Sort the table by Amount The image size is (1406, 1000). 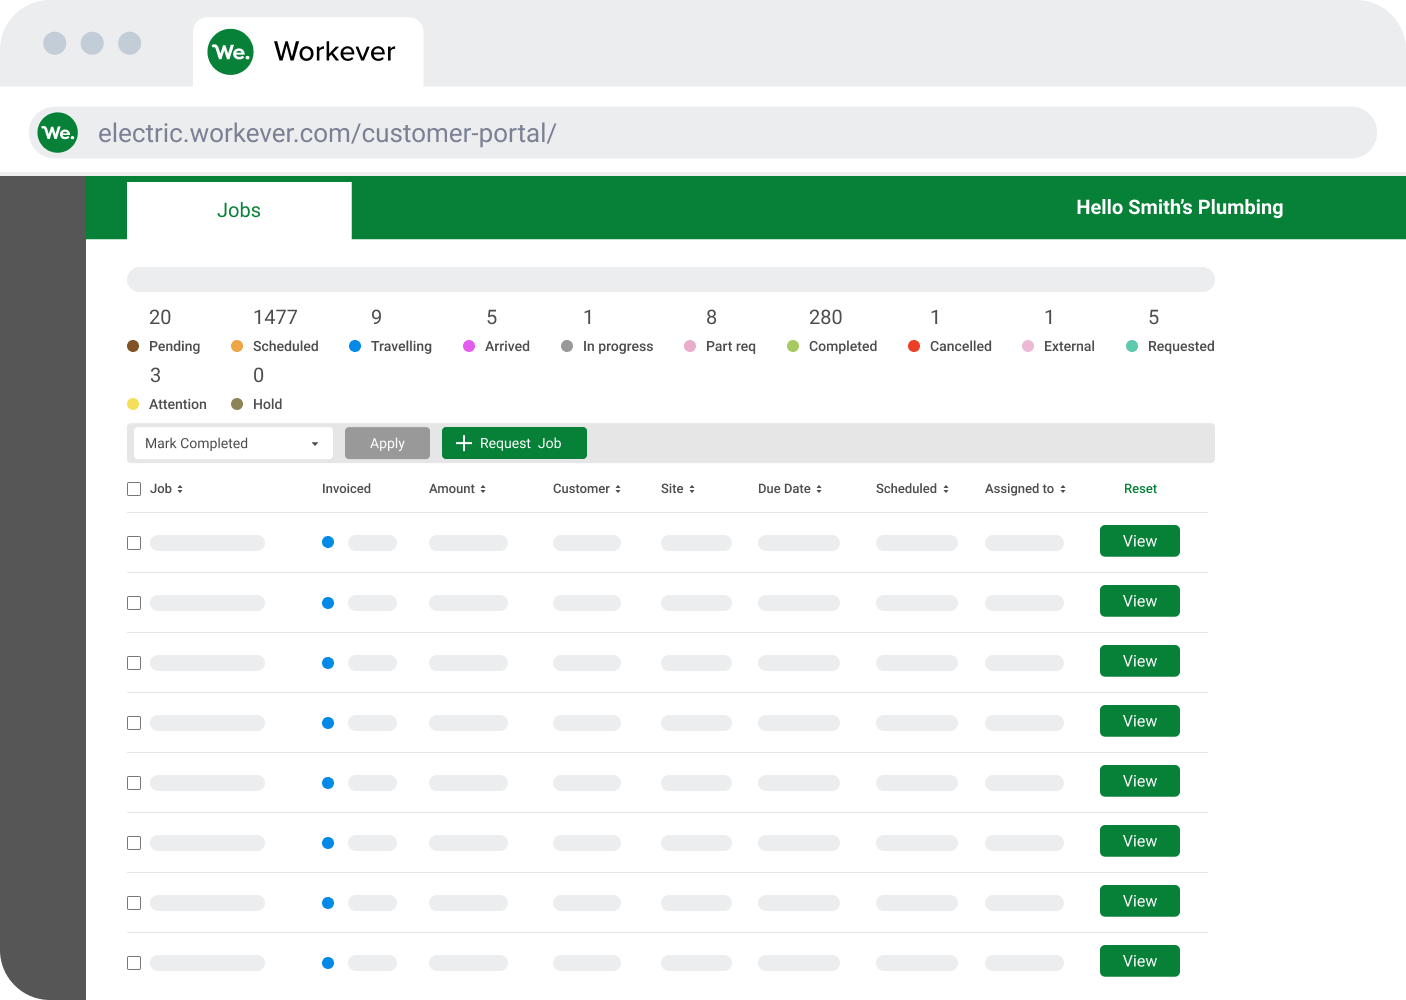pyautogui.click(x=457, y=488)
